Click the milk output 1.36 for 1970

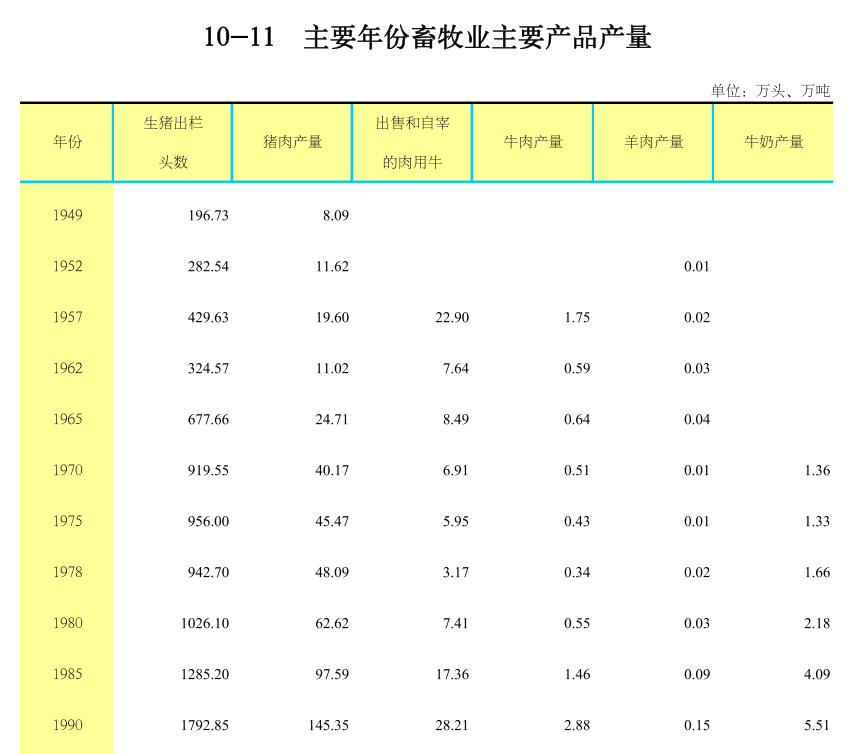[816, 470]
